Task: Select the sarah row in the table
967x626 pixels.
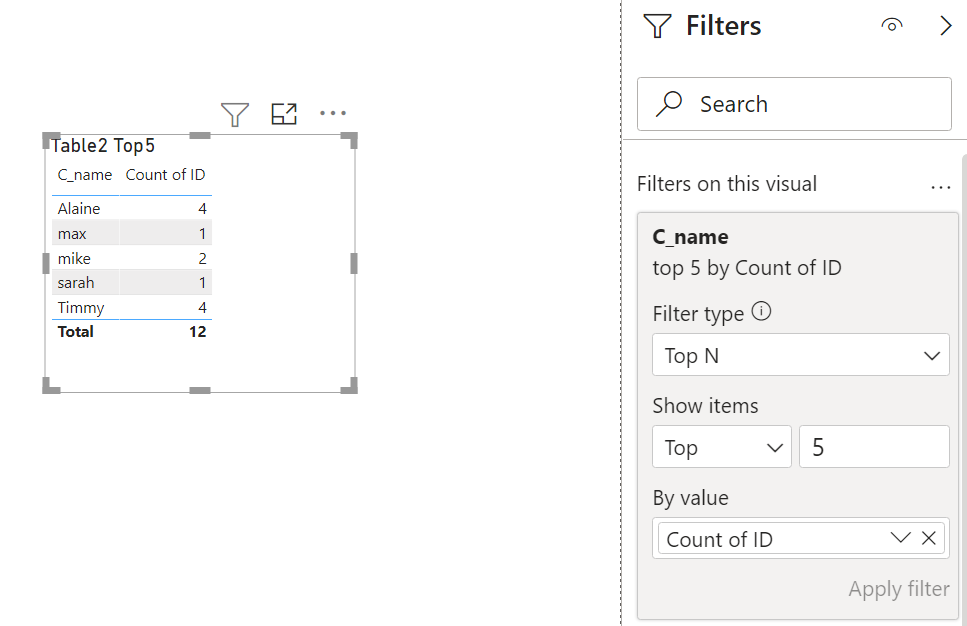Action: (x=132, y=282)
